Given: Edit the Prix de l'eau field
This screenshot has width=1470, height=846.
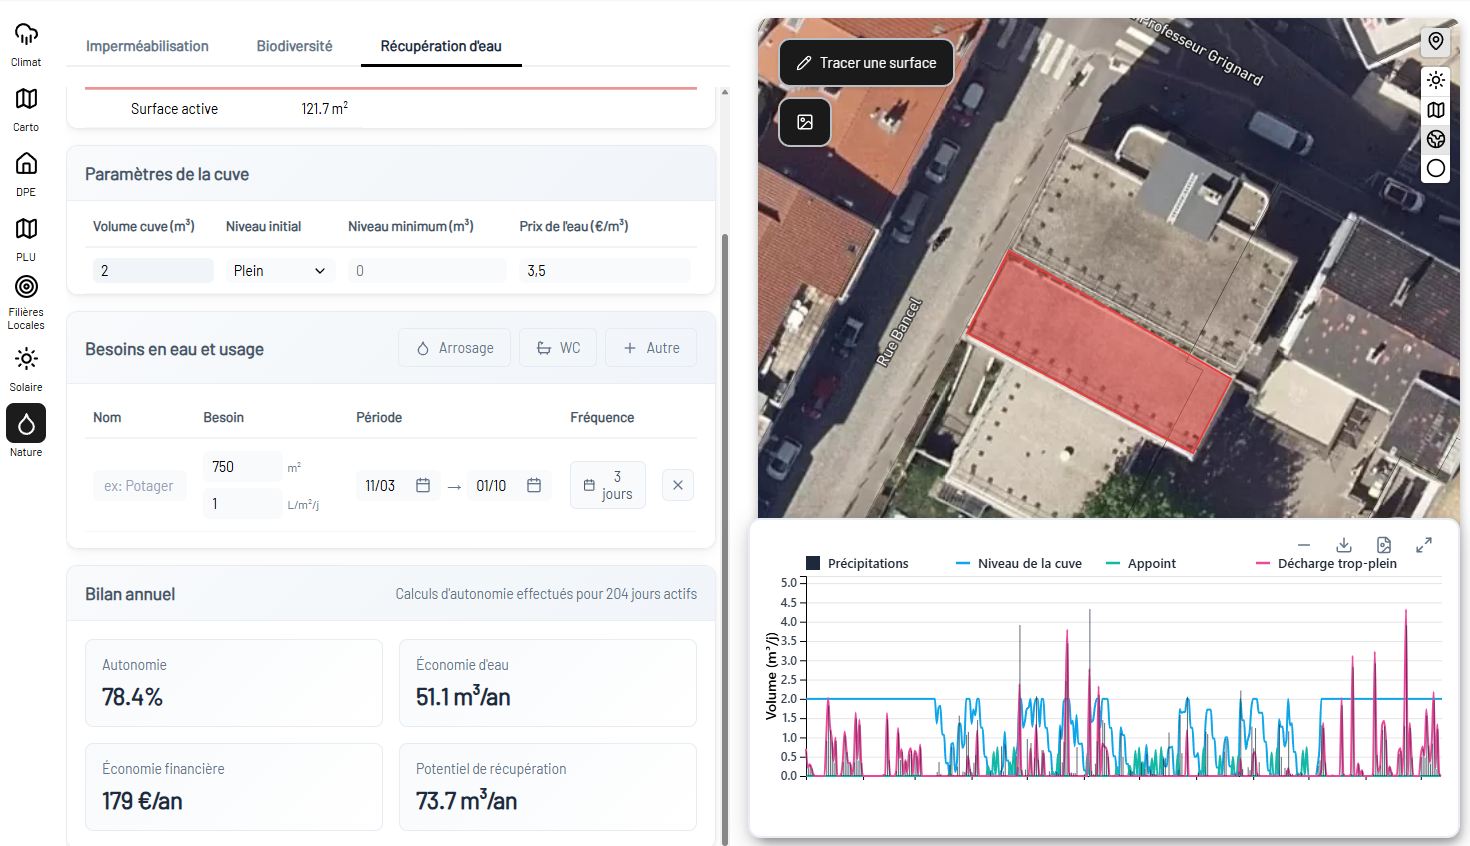Looking at the screenshot, I should 605,271.
